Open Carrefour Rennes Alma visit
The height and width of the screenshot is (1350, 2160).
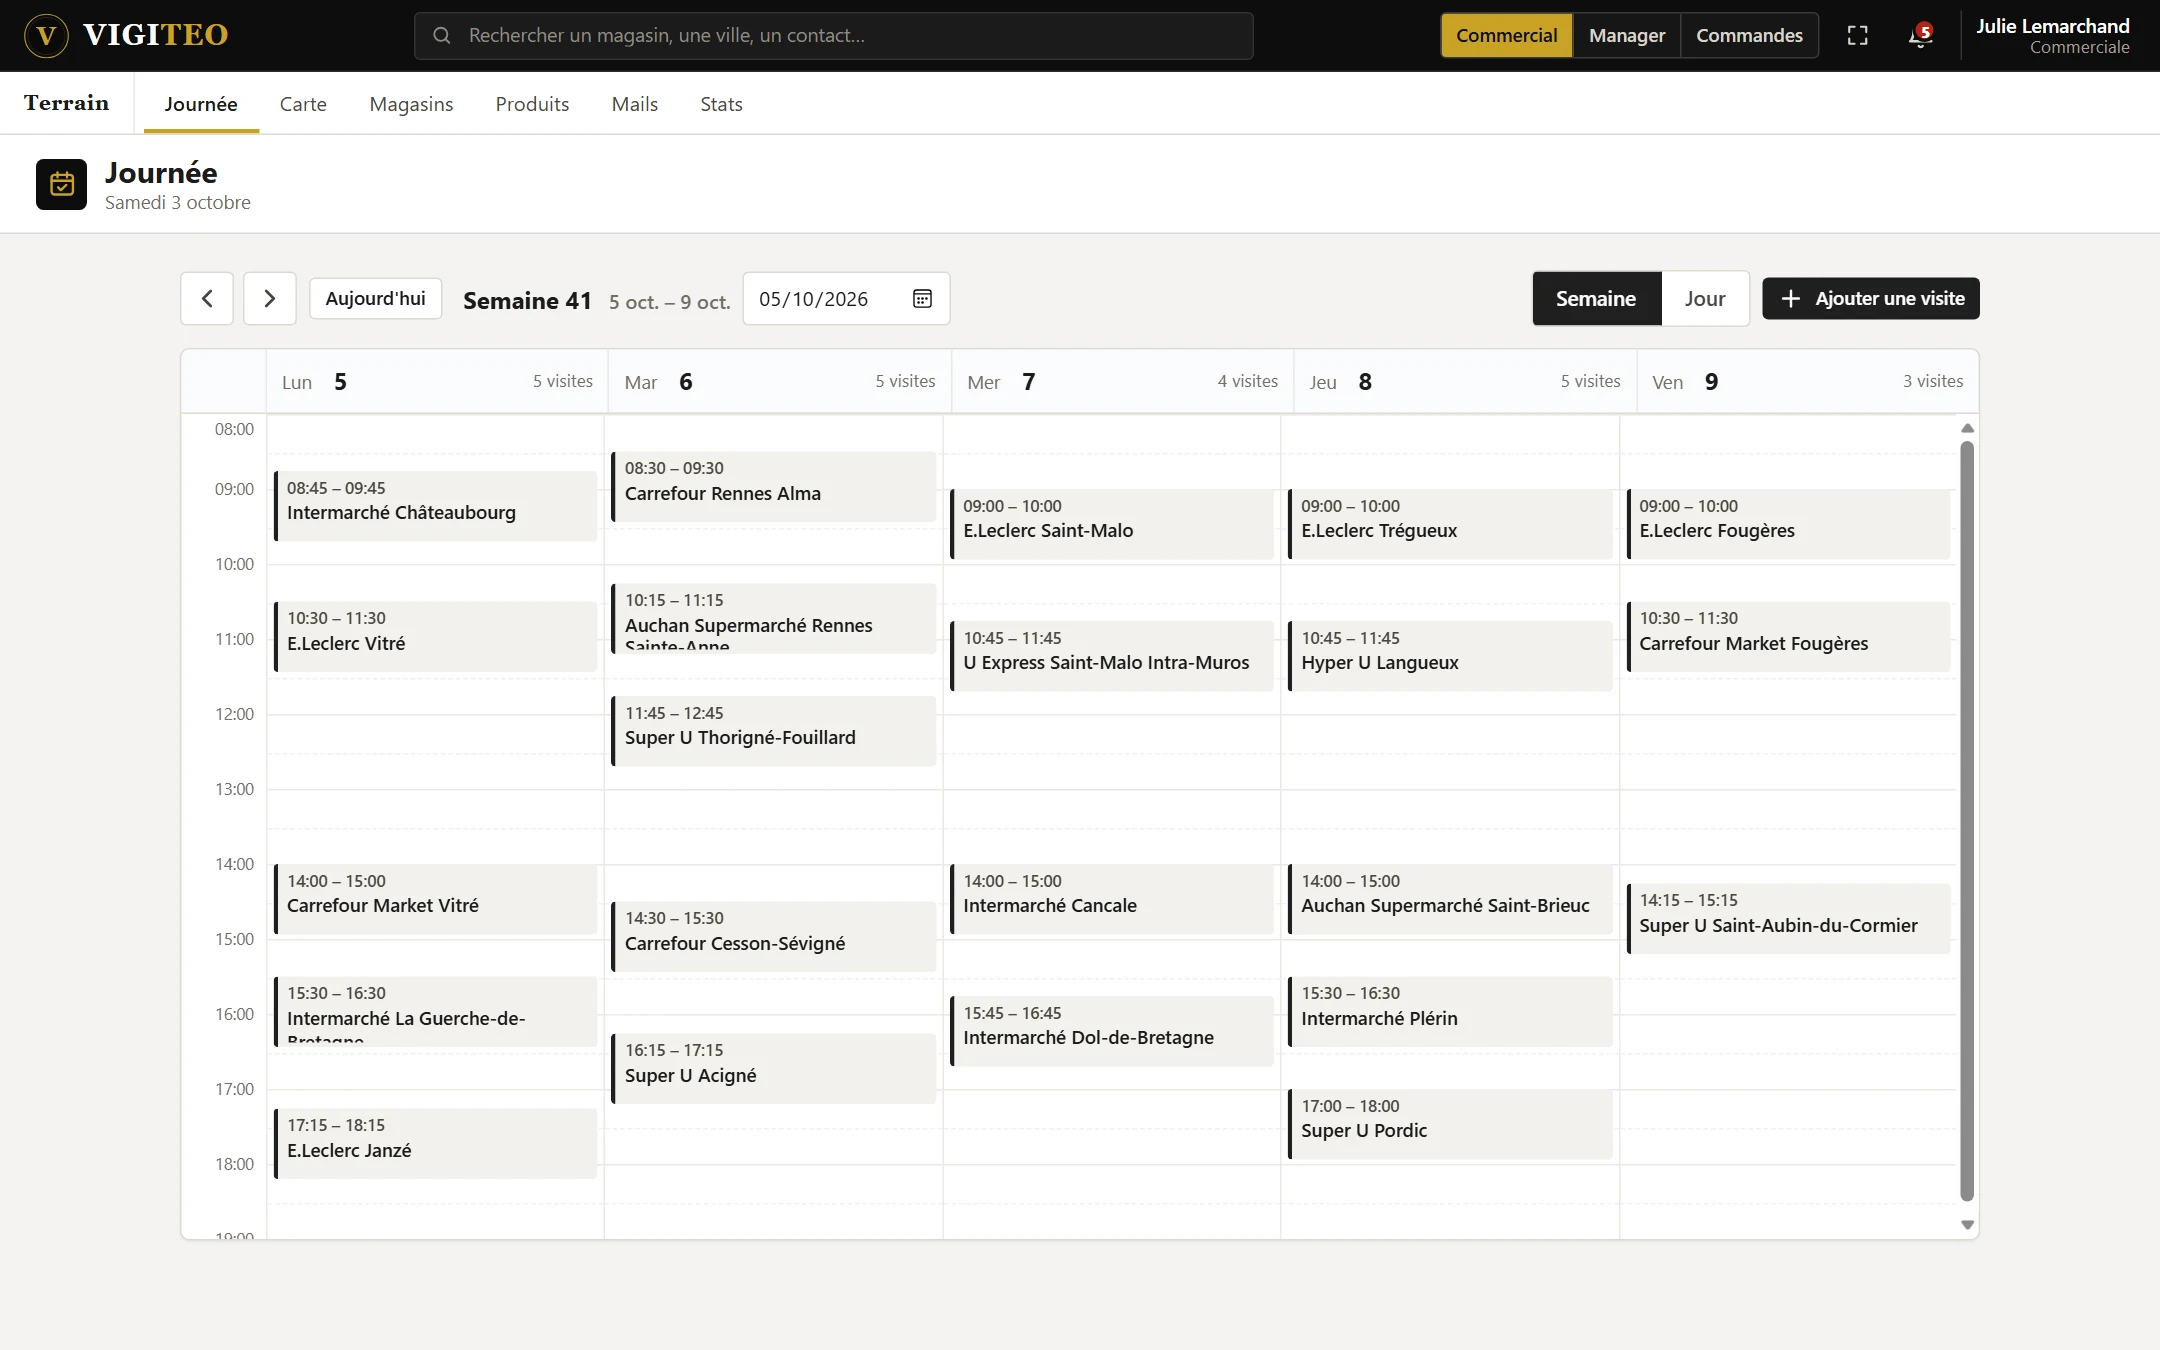tap(774, 487)
